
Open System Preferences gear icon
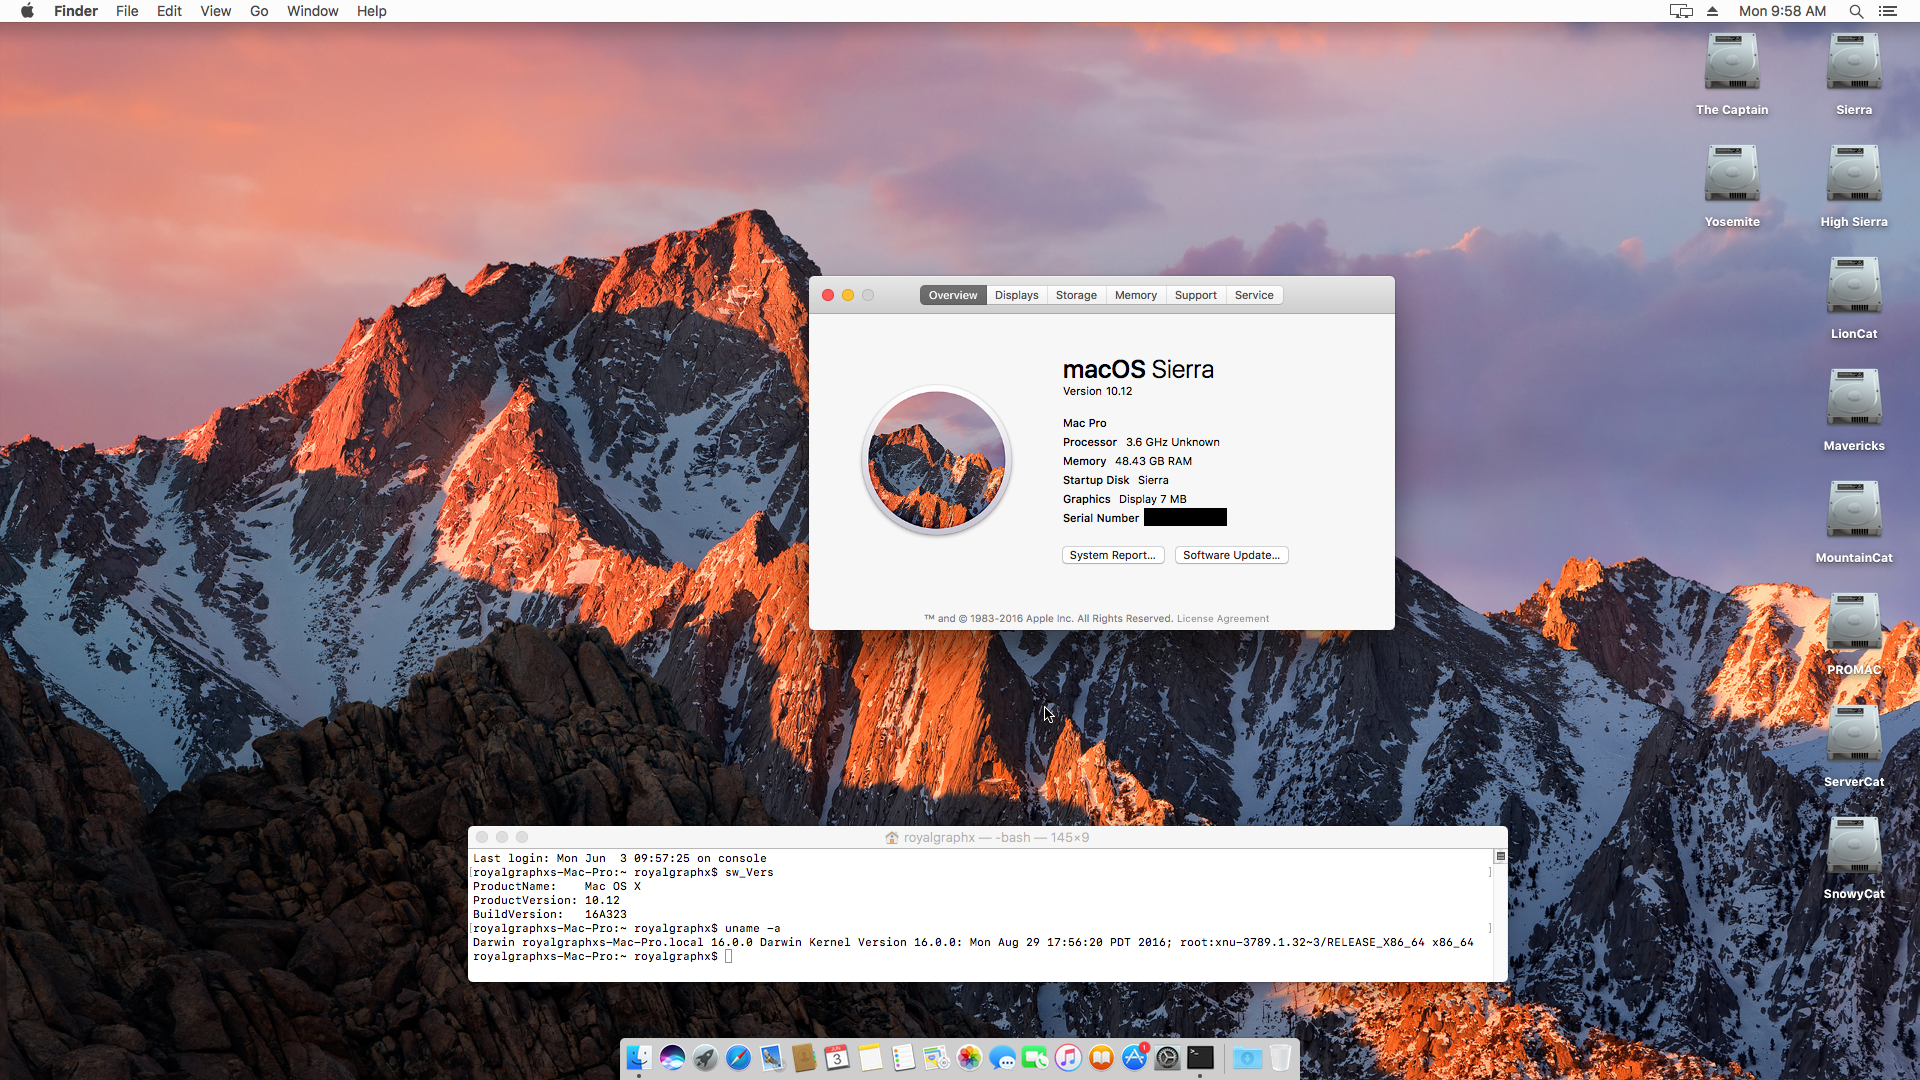[x=1167, y=1057]
